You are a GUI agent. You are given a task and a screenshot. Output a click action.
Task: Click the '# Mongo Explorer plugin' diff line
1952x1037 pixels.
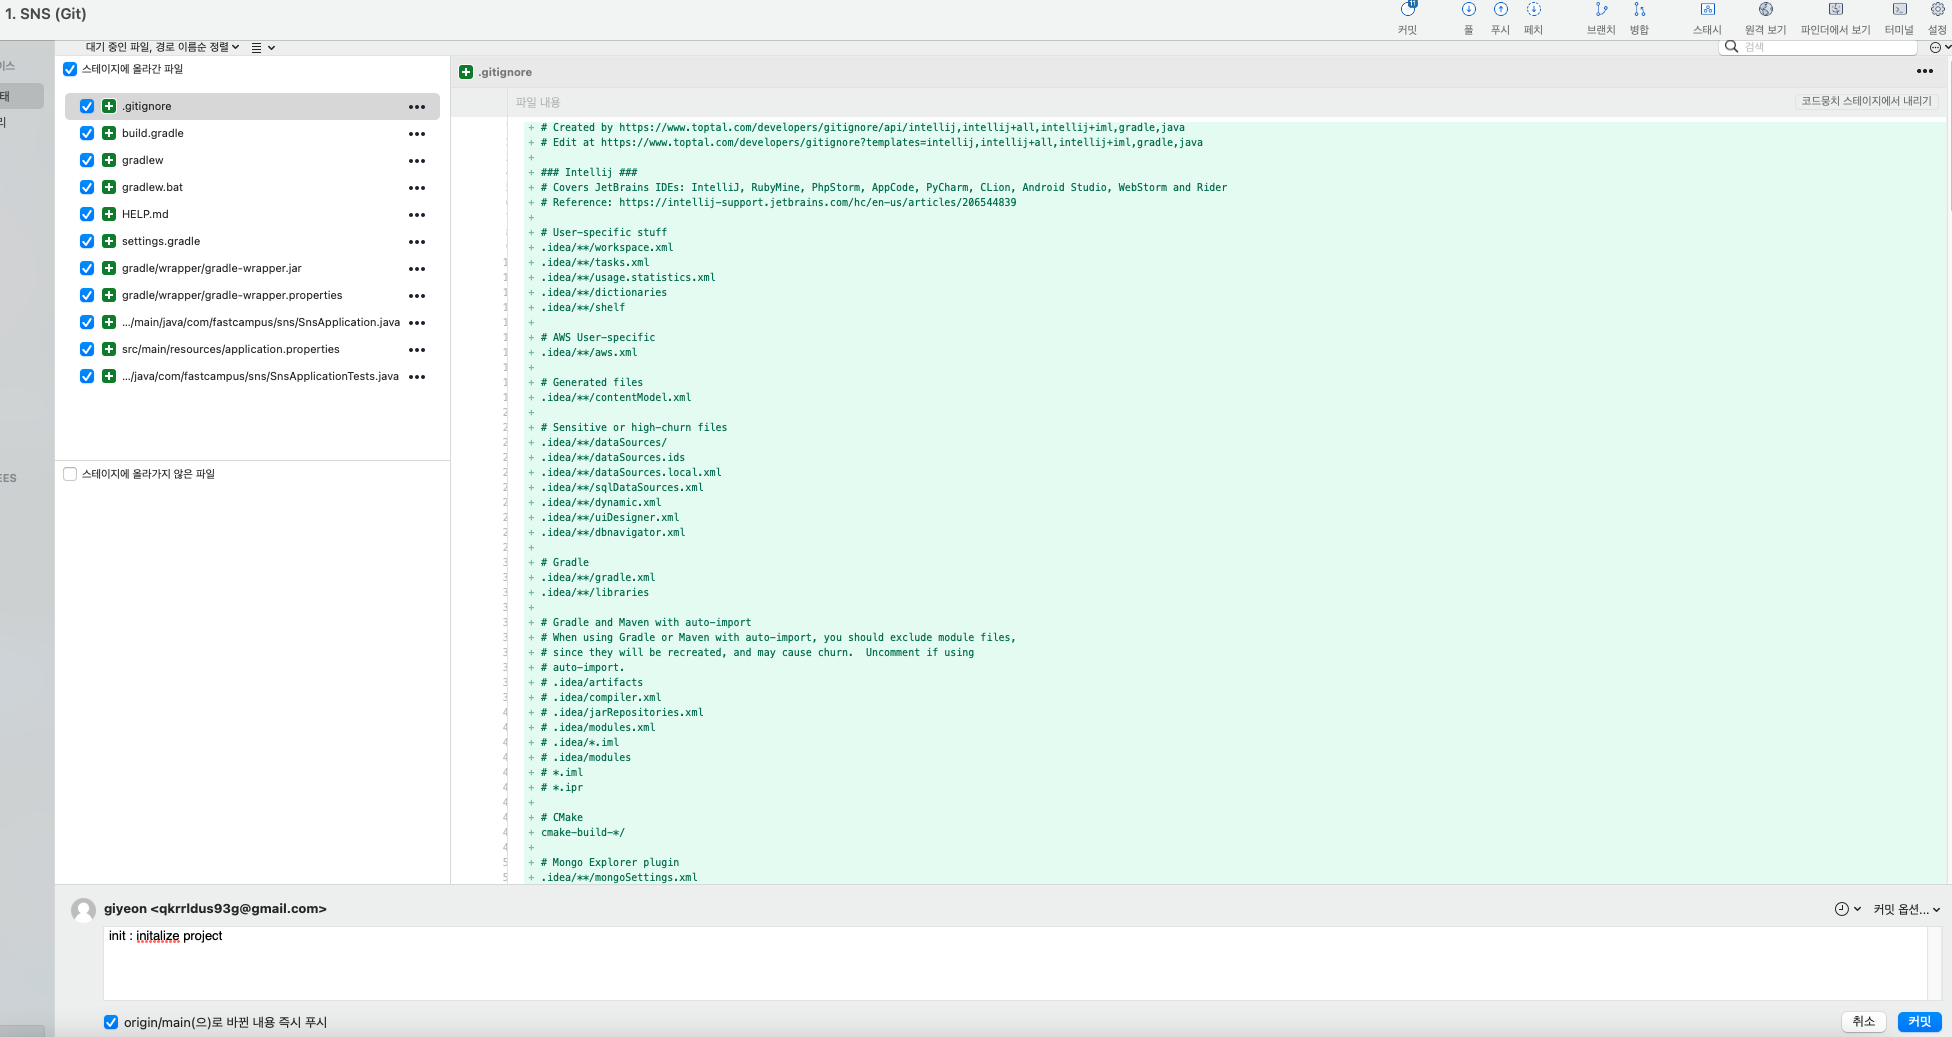click(x=609, y=862)
